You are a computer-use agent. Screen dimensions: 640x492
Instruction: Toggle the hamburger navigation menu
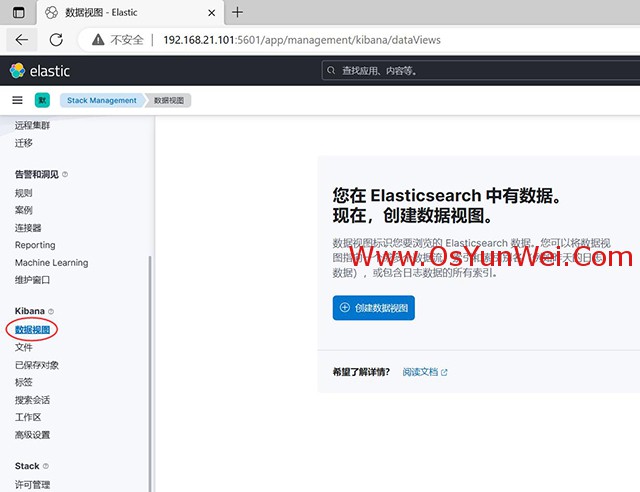[x=17, y=100]
